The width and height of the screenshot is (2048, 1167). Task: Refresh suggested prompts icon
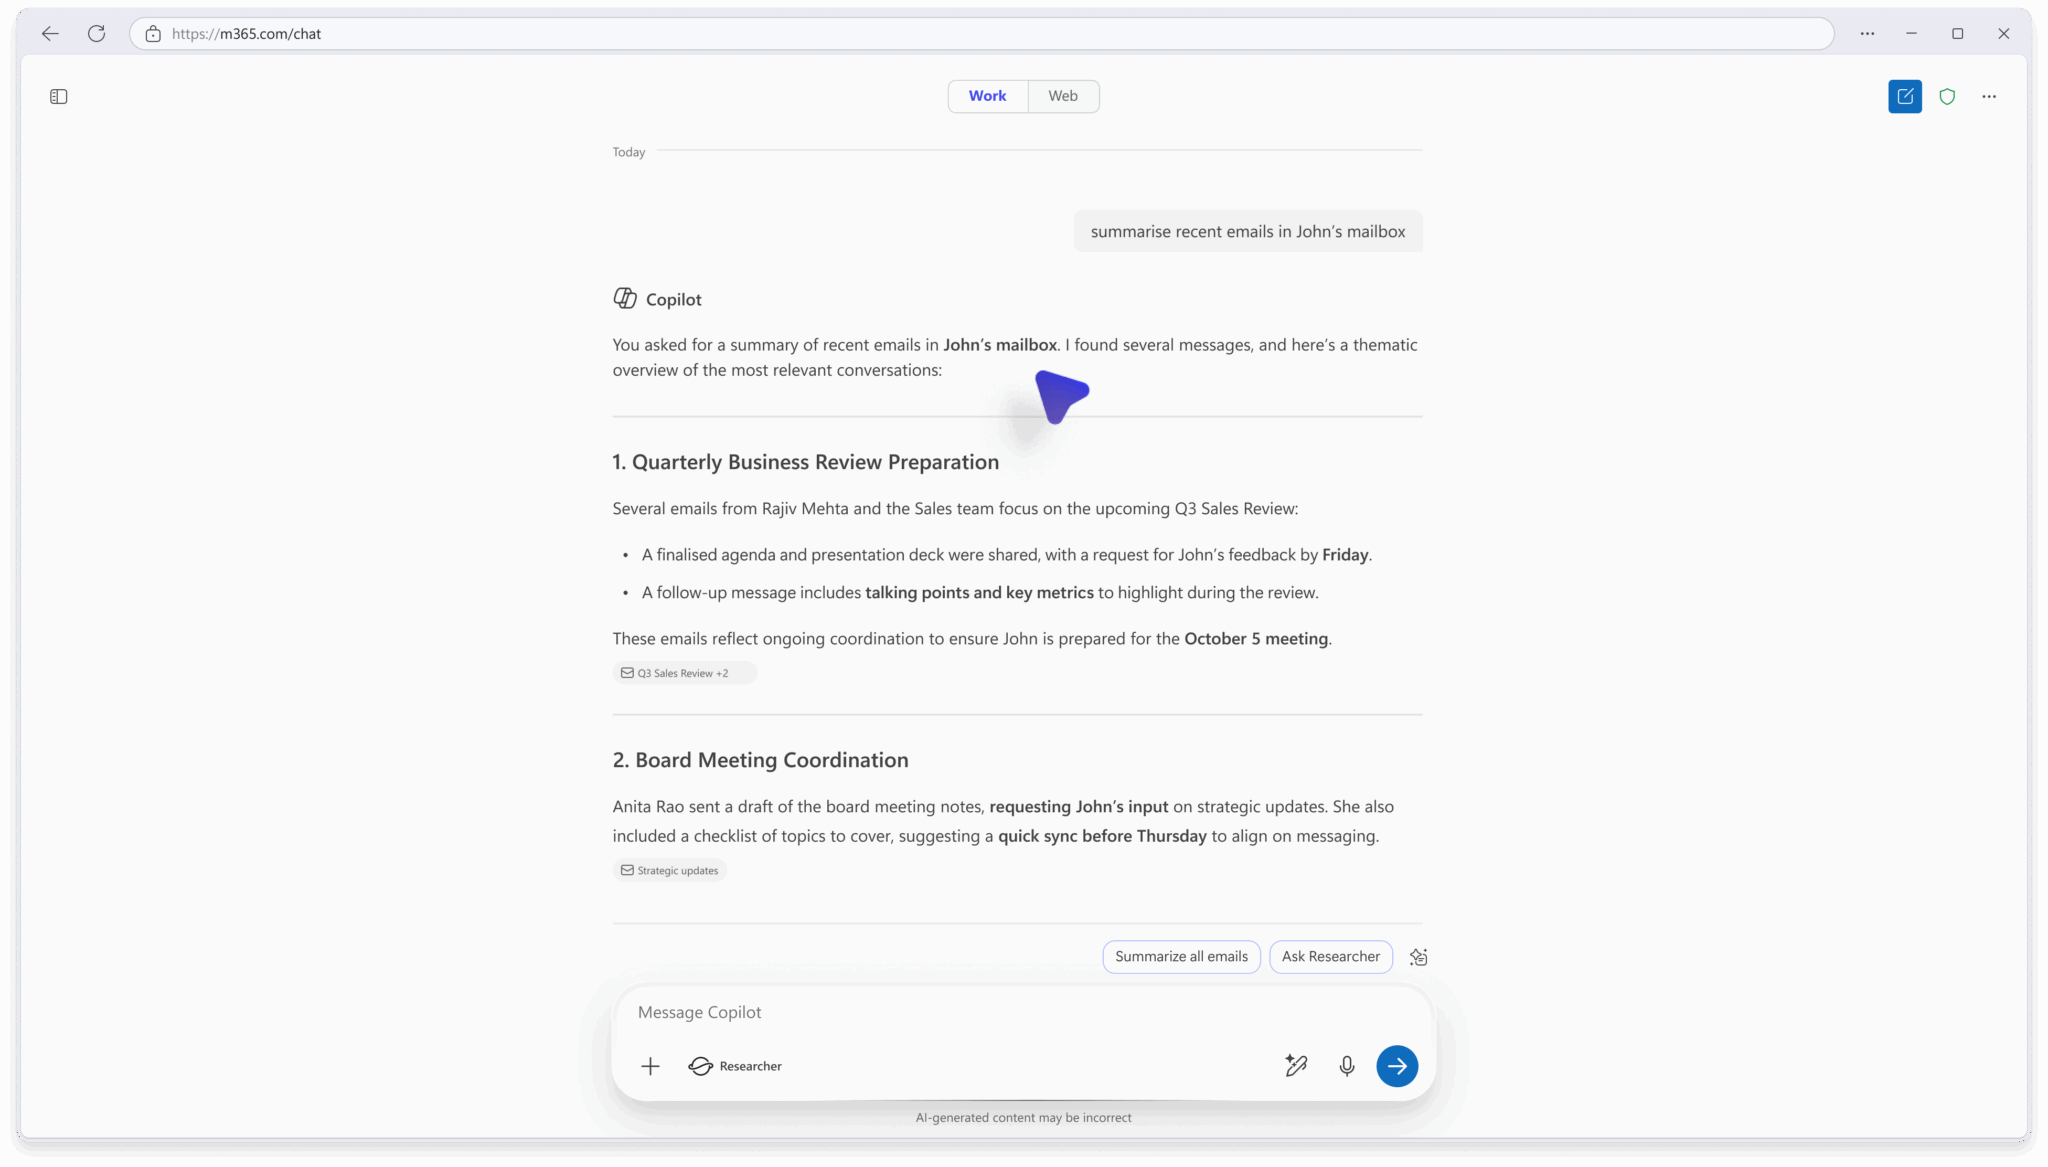1418,957
